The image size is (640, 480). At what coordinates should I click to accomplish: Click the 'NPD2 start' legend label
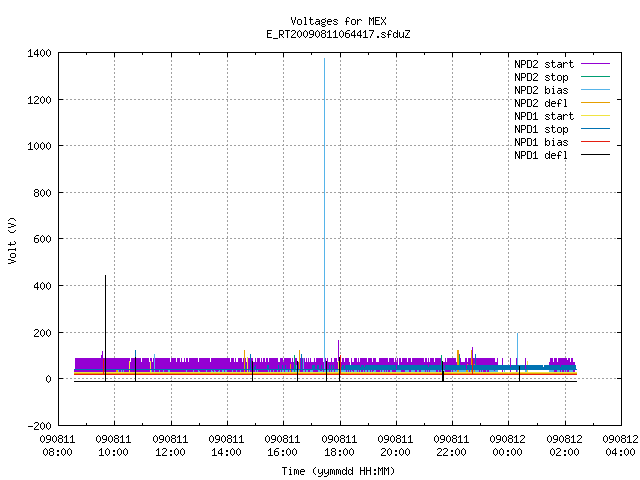(x=544, y=64)
